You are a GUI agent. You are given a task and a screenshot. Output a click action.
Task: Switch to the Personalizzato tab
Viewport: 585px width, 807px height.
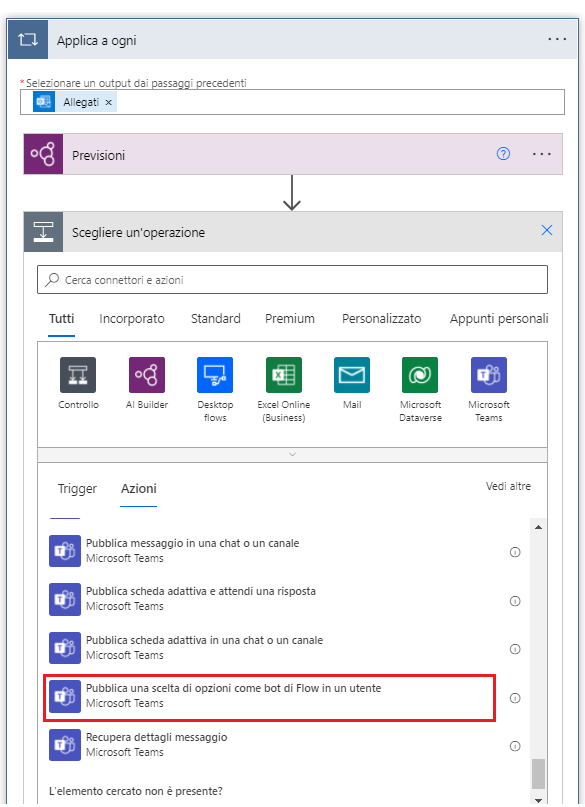[381, 319]
